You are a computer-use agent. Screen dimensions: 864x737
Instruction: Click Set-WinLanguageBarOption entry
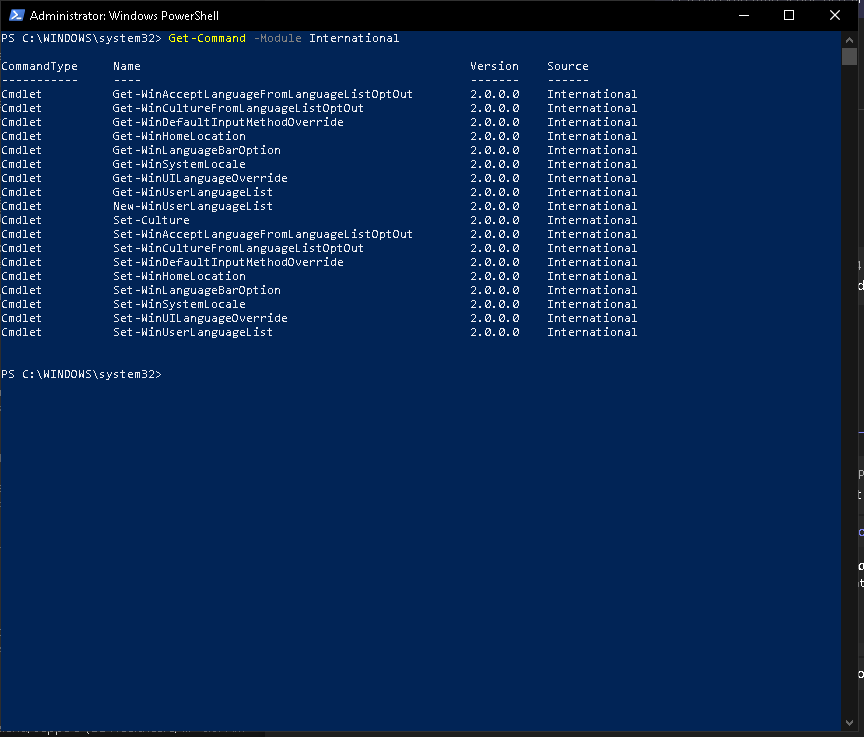tap(197, 290)
